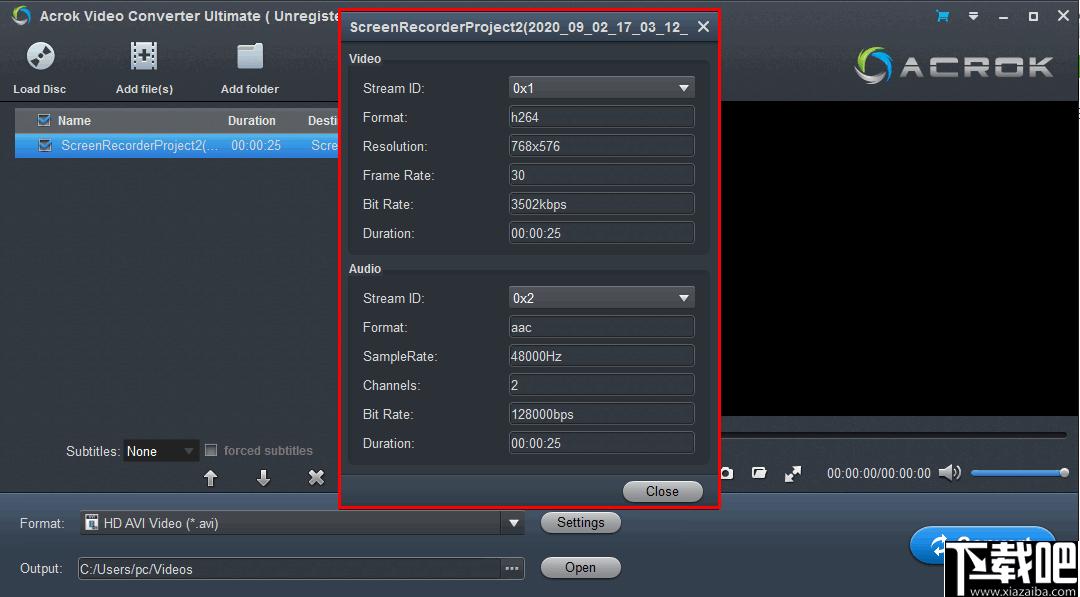Screen dimensions: 1080x597
Task: Click the SampleRate field showing 48000Hz
Action: coord(602,356)
